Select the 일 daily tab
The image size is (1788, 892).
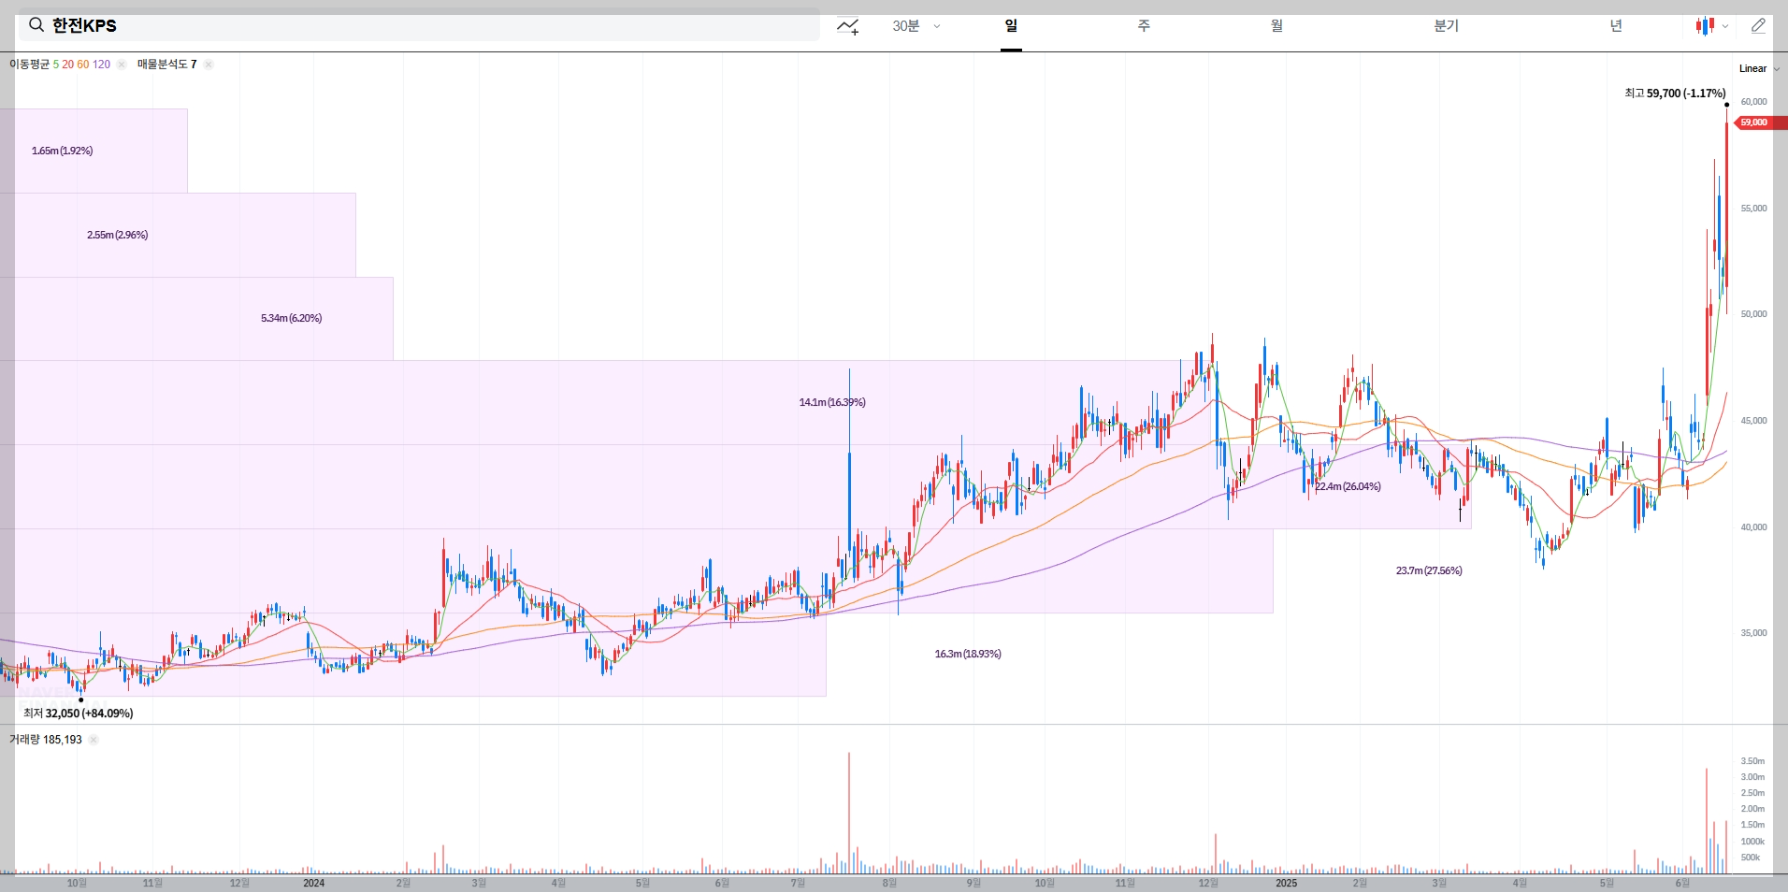(x=1011, y=26)
